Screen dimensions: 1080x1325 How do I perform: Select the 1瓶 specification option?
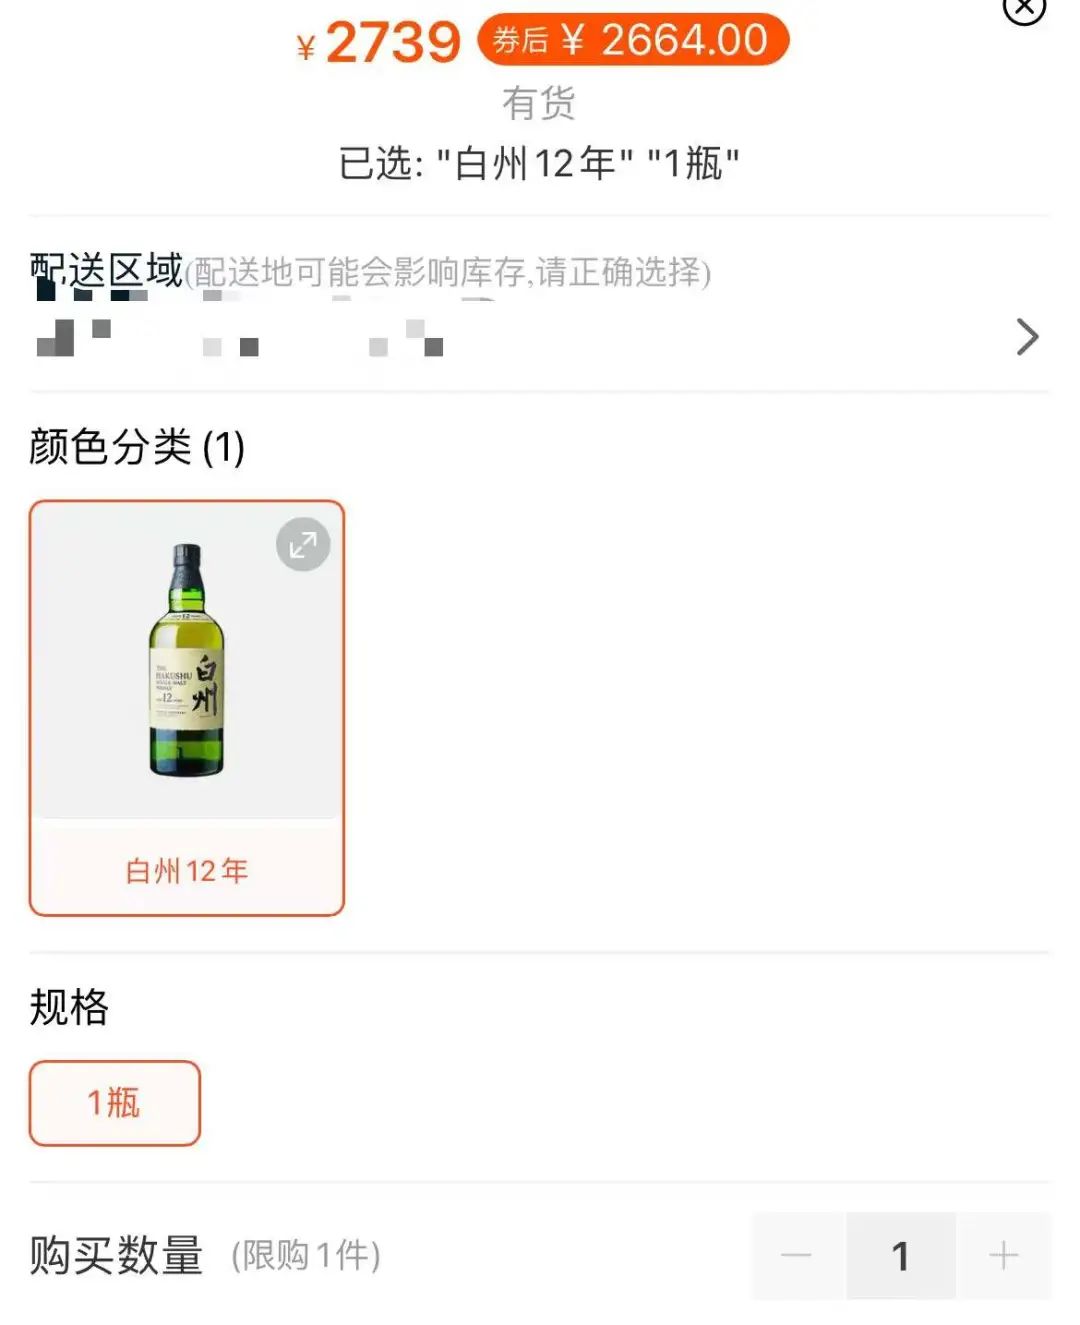[x=114, y=1103]
